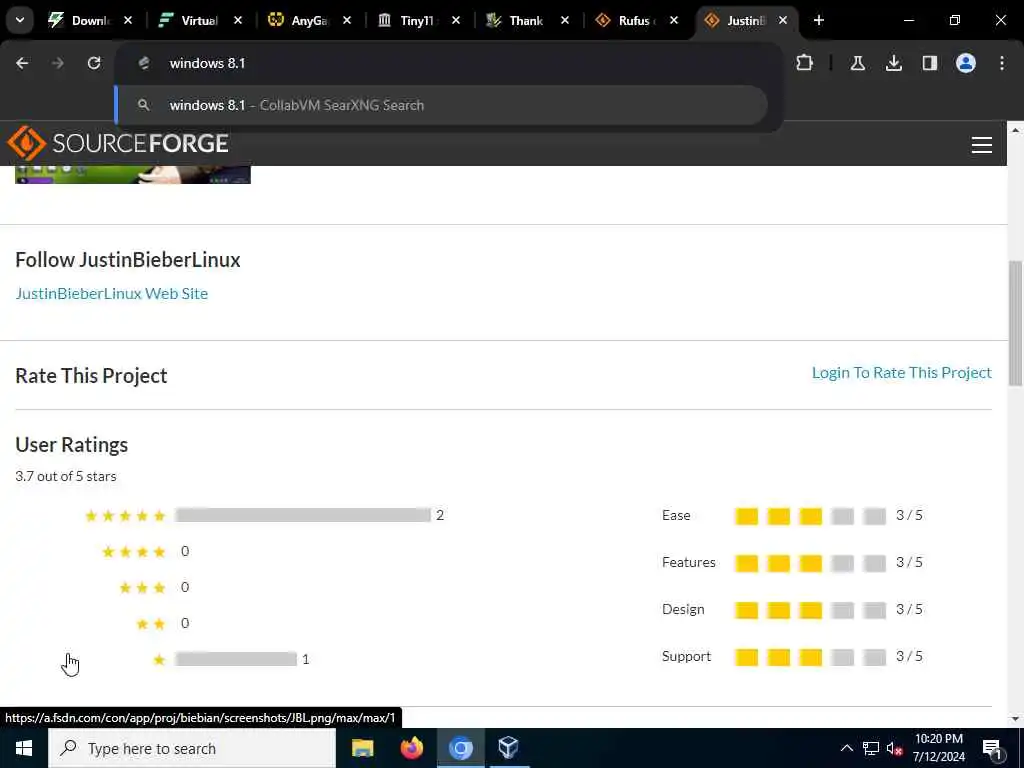Open the SourceForge hamburger menu
This screenshot has width=1024, height=768.
coord(982,145)
